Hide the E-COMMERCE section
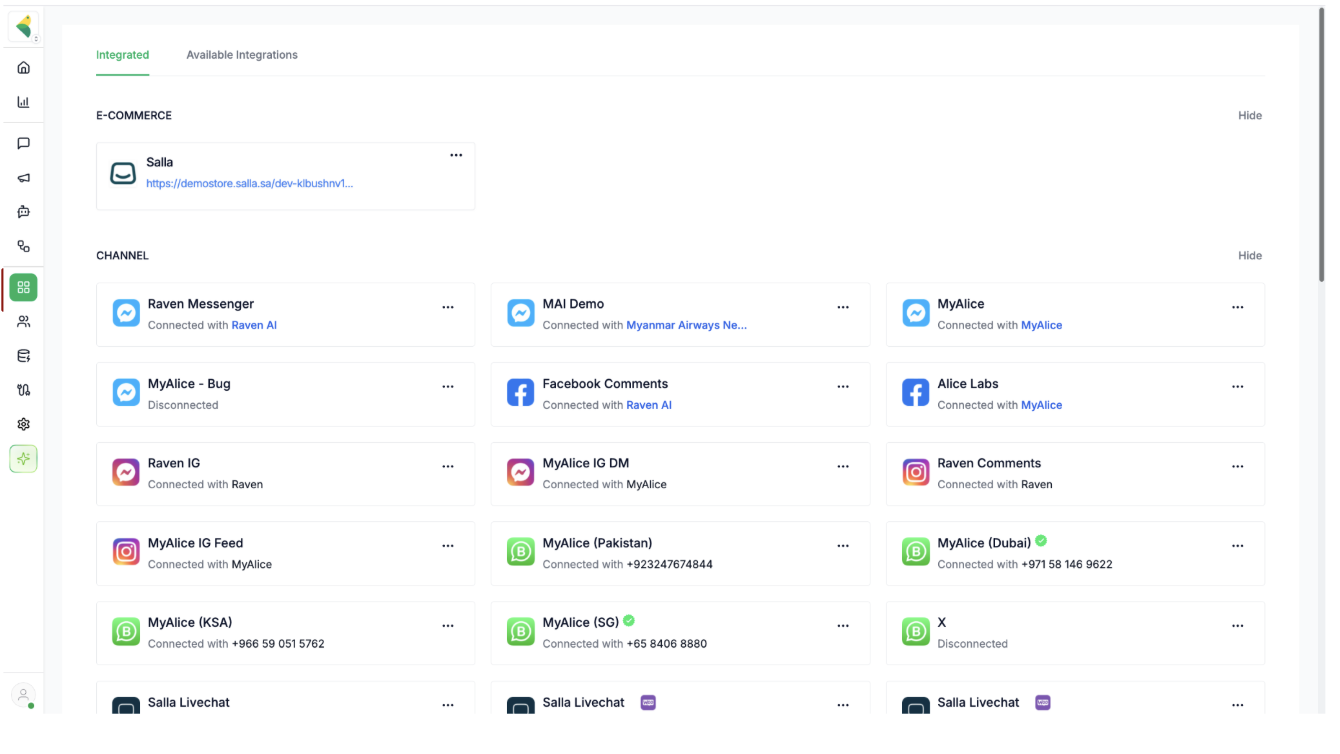This screenshot has width=1340, height=754. click(1250, 116)
